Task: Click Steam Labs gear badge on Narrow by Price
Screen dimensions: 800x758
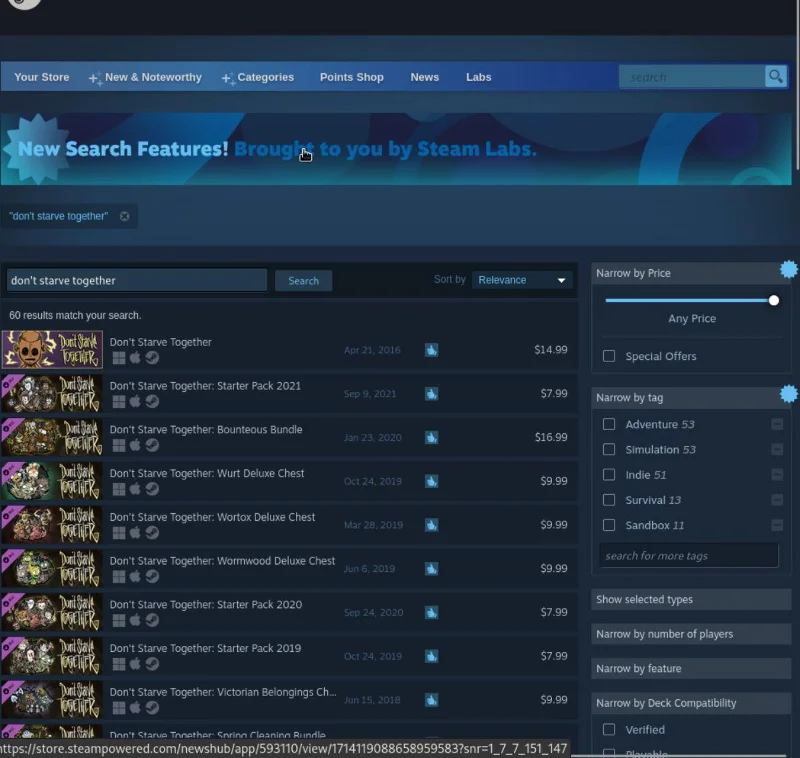Action: click(x=789, y=269)
